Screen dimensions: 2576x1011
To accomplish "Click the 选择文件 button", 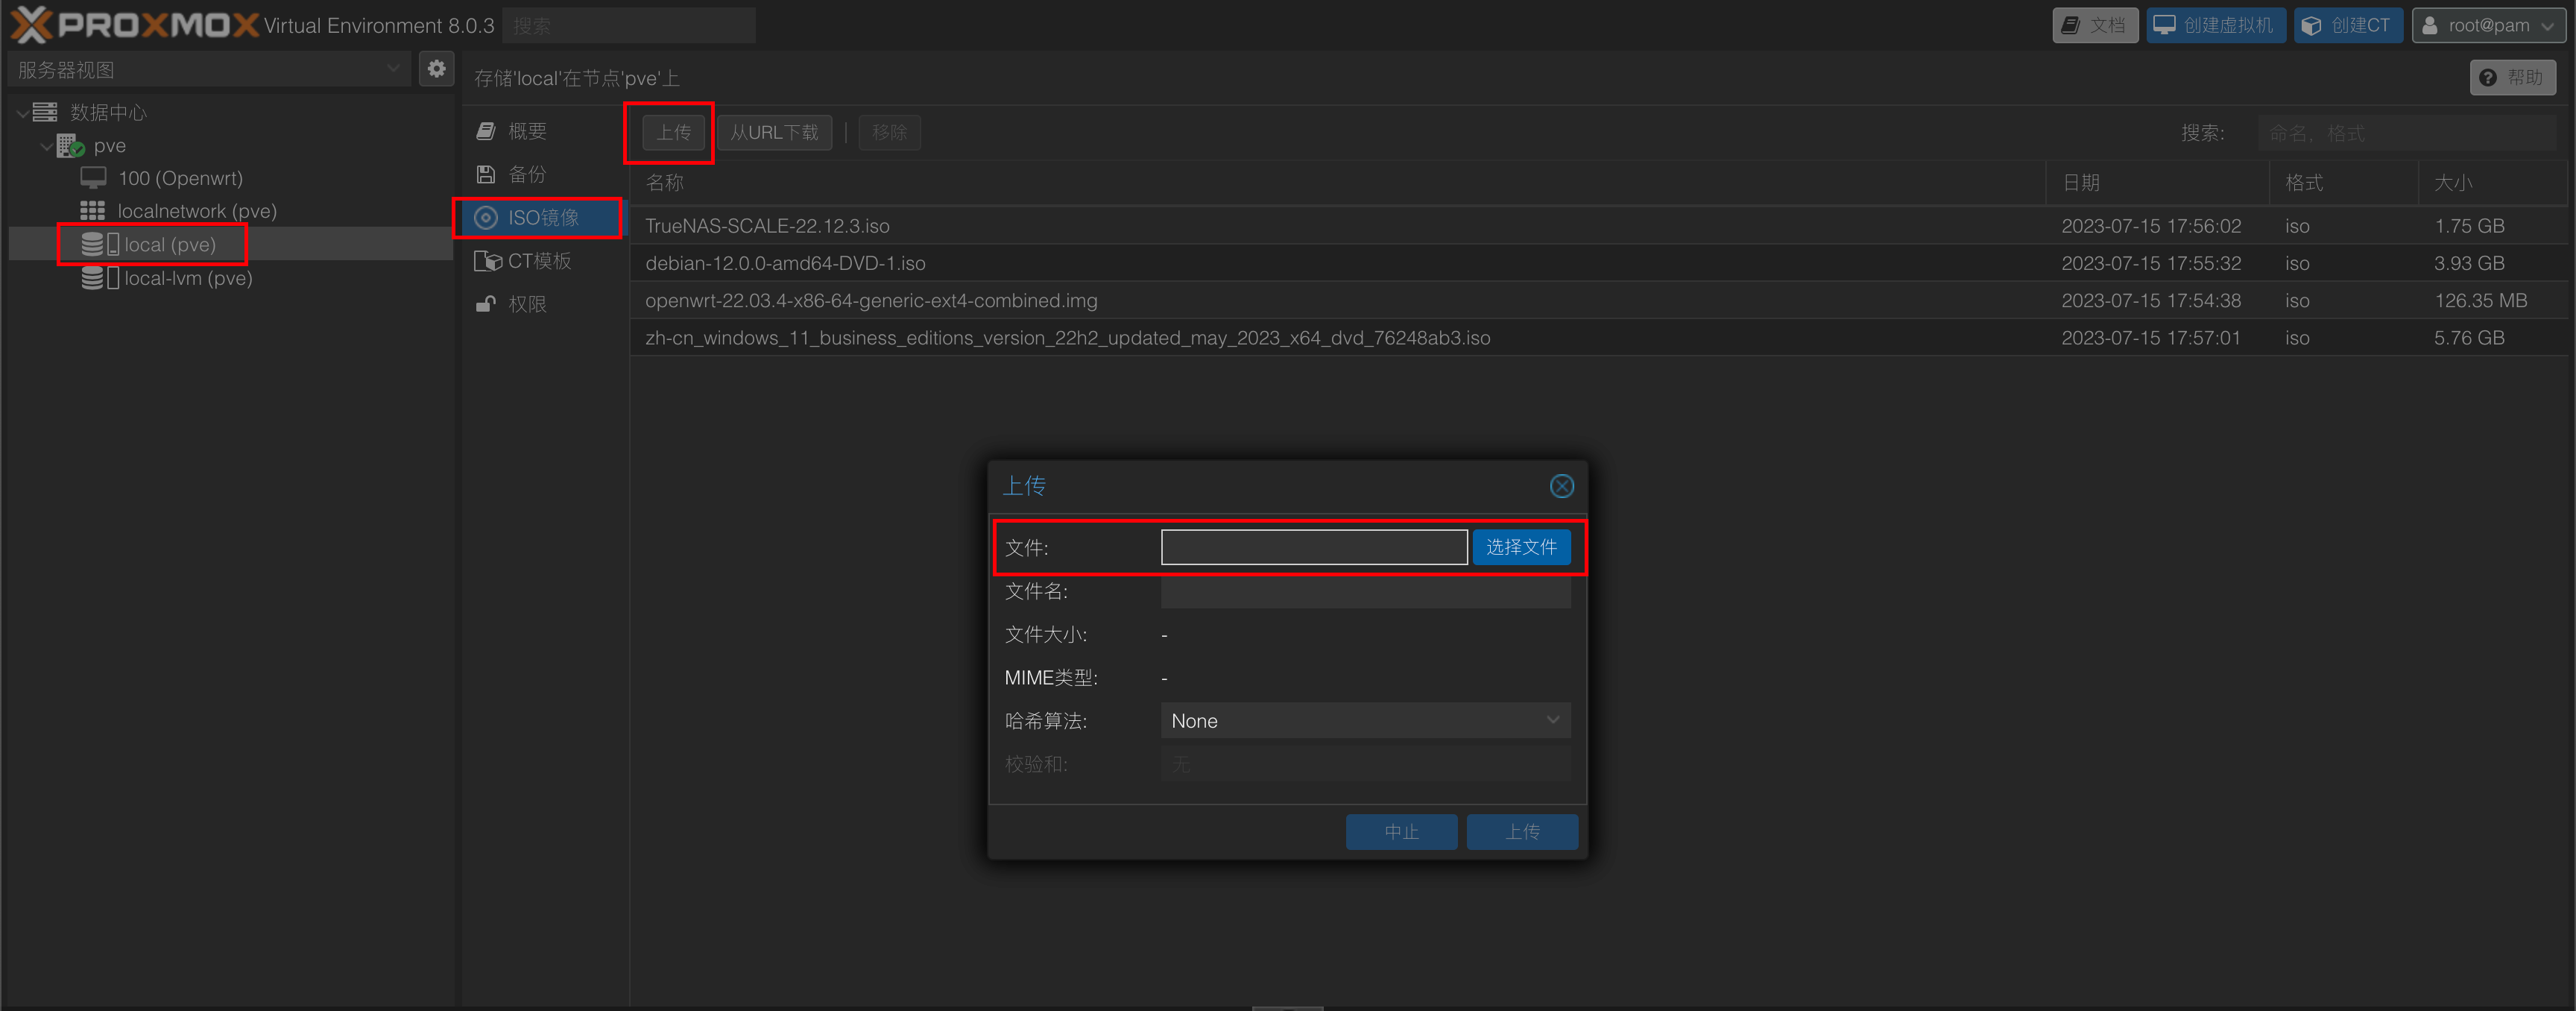I will [1521, 547].
